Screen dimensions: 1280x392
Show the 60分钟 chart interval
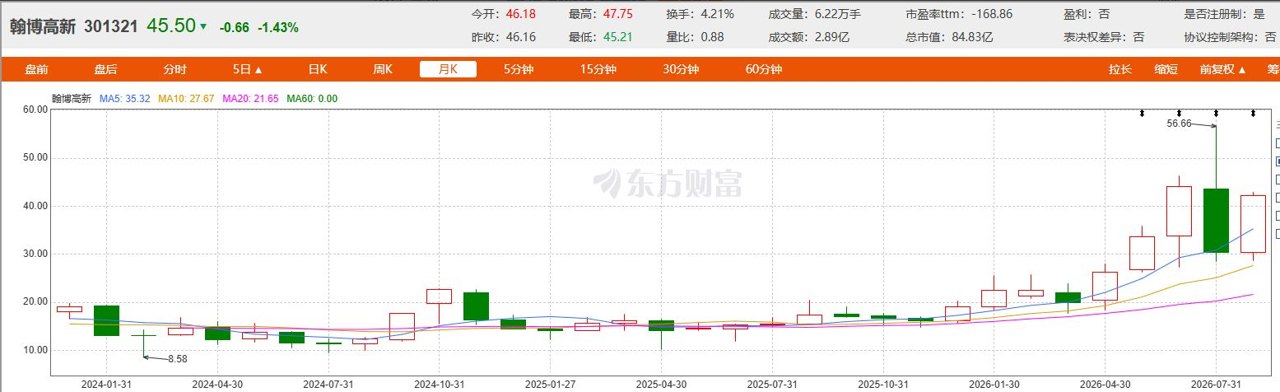point(763,70)
